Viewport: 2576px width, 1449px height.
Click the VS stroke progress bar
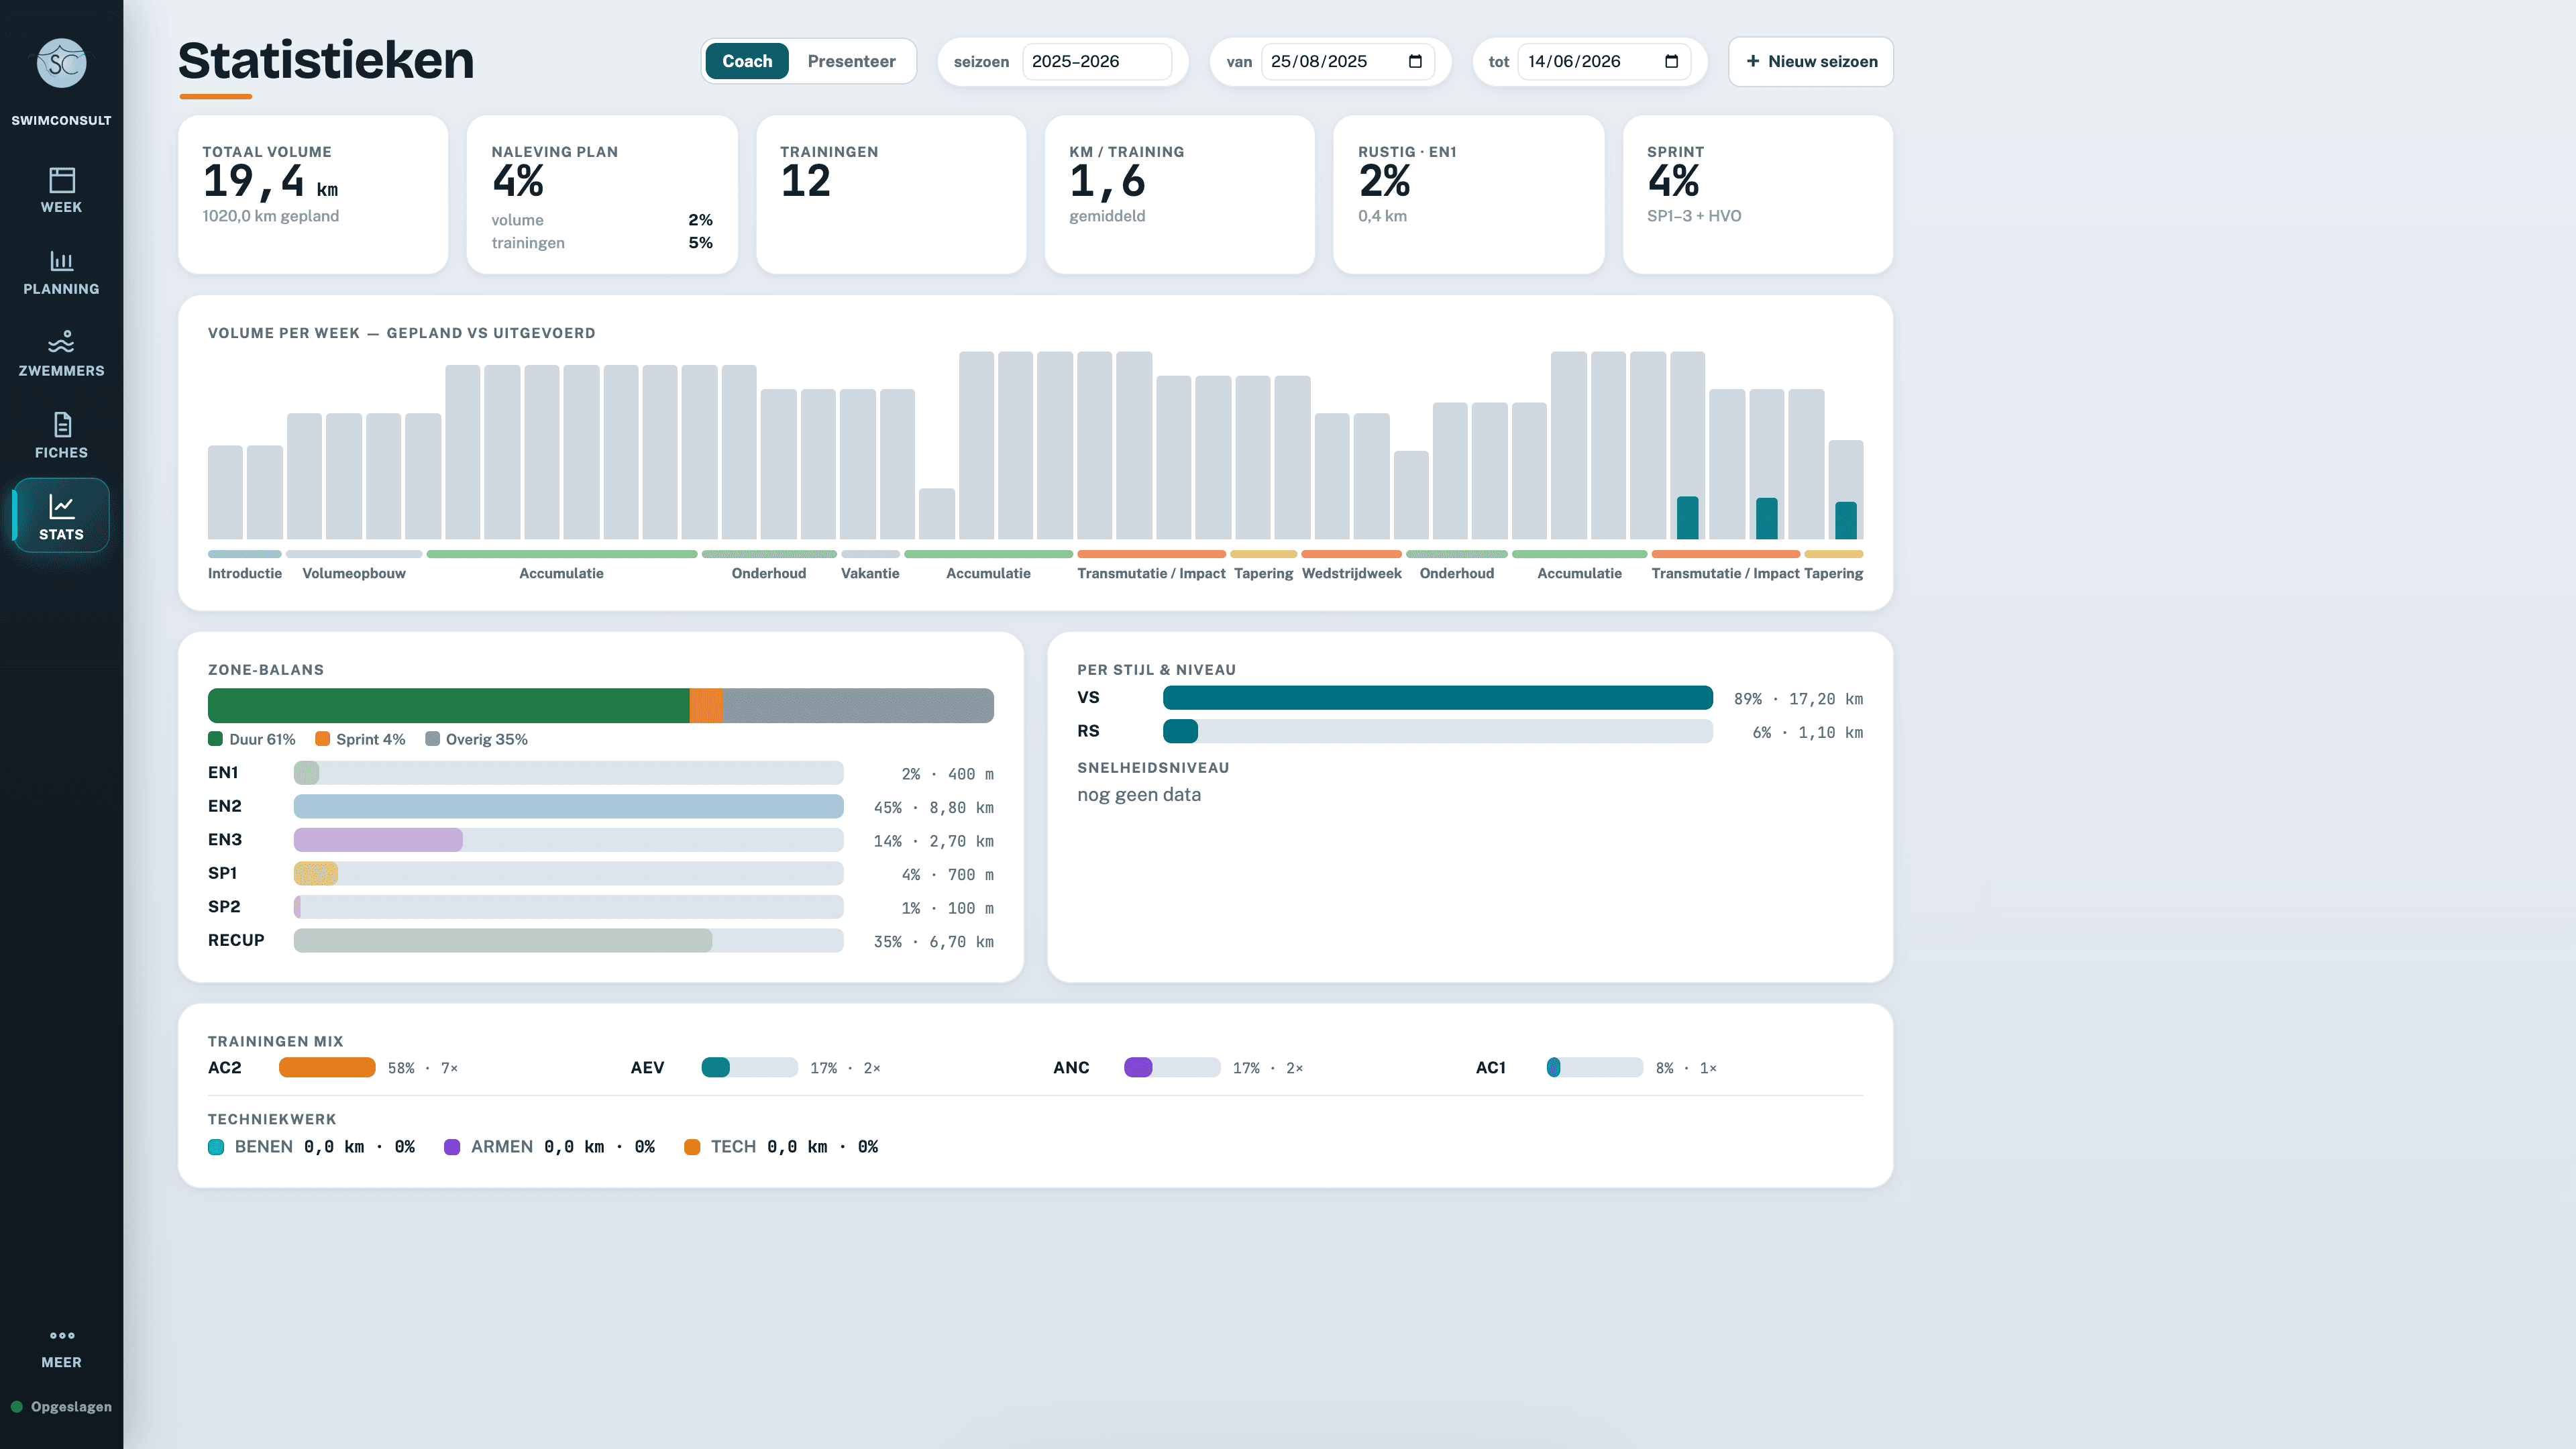(1437, 698)
